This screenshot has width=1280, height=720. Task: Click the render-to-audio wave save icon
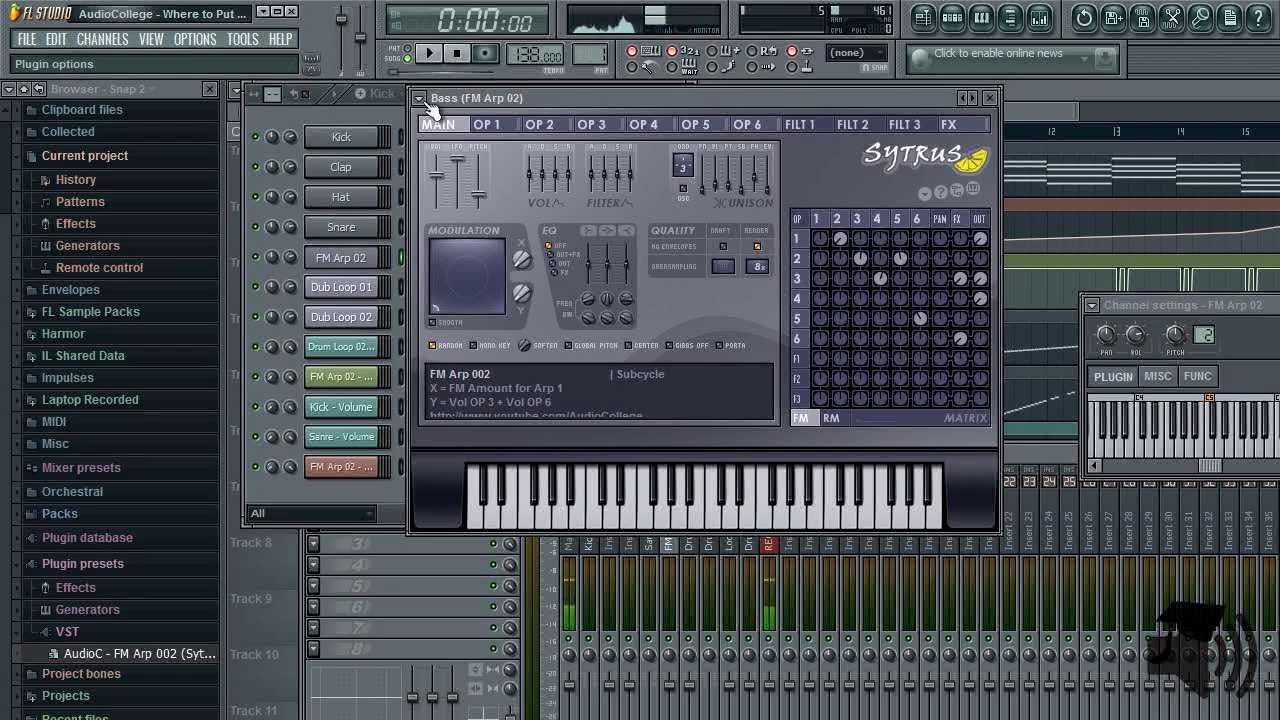pos(1142,17)
